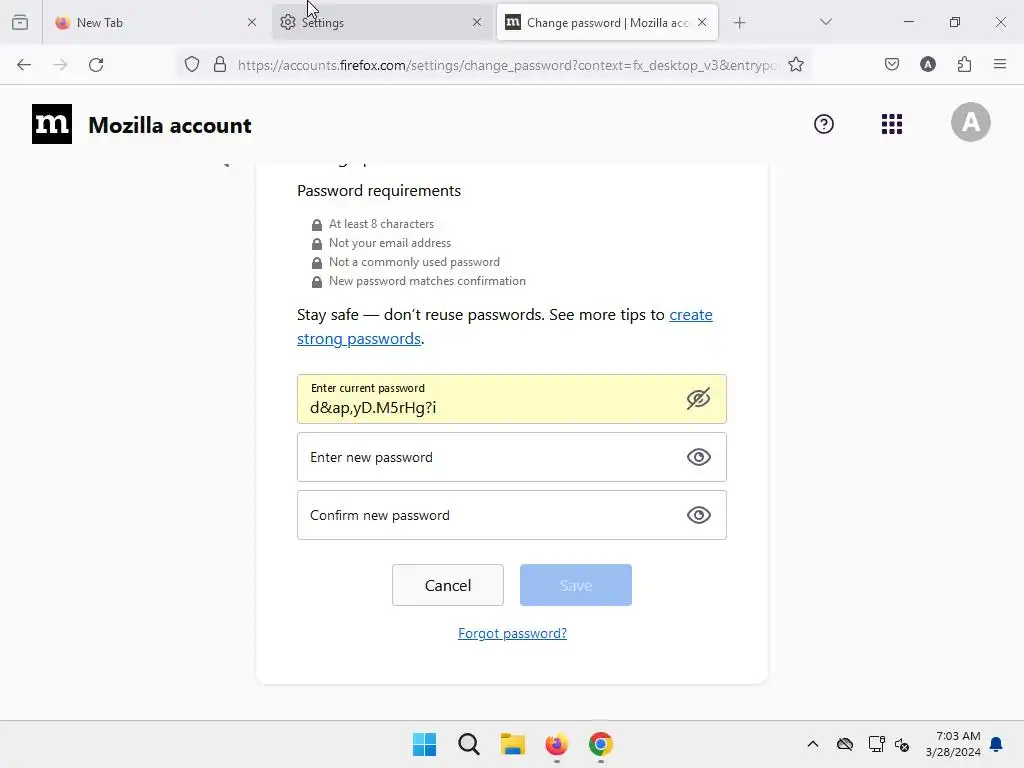Show the new password text
Viewport: 1024px width, 768px height.
(699, 457)
